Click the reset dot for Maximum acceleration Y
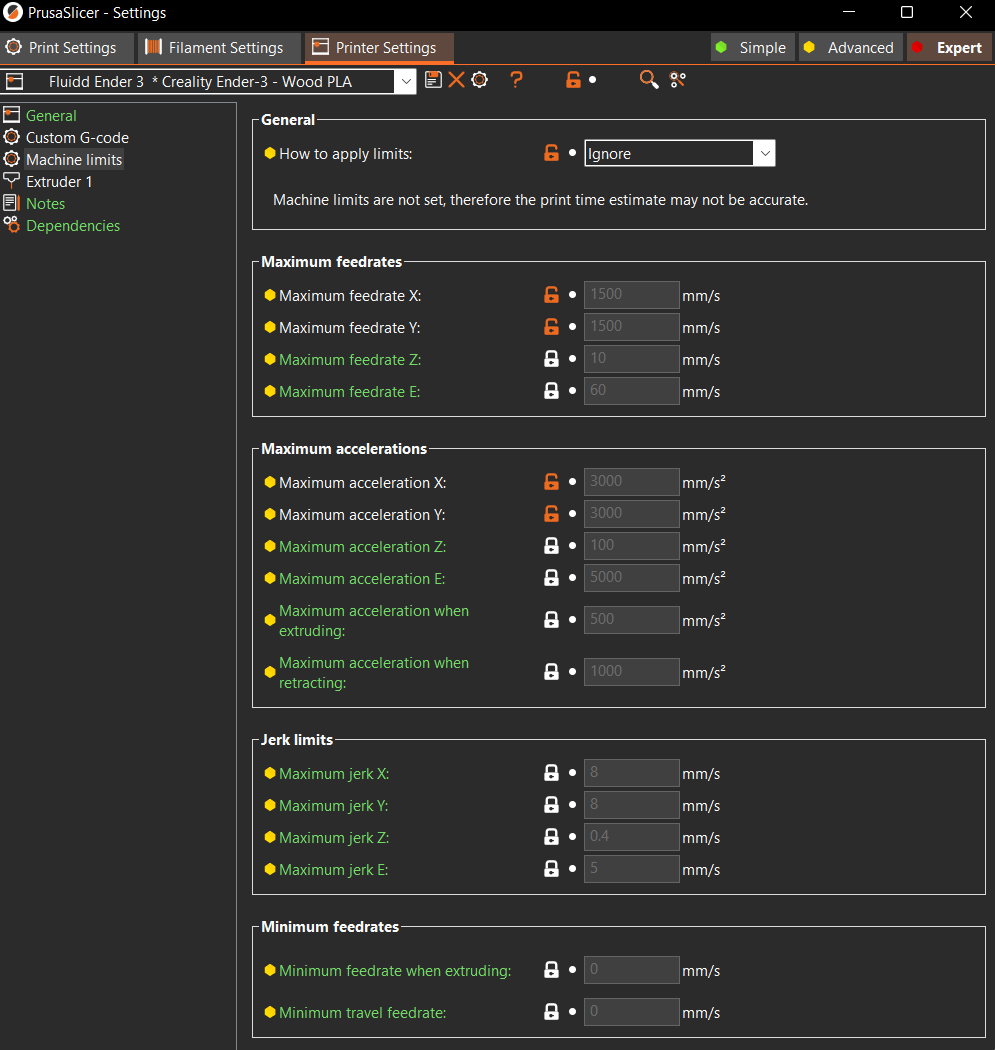 click(572, 513)
